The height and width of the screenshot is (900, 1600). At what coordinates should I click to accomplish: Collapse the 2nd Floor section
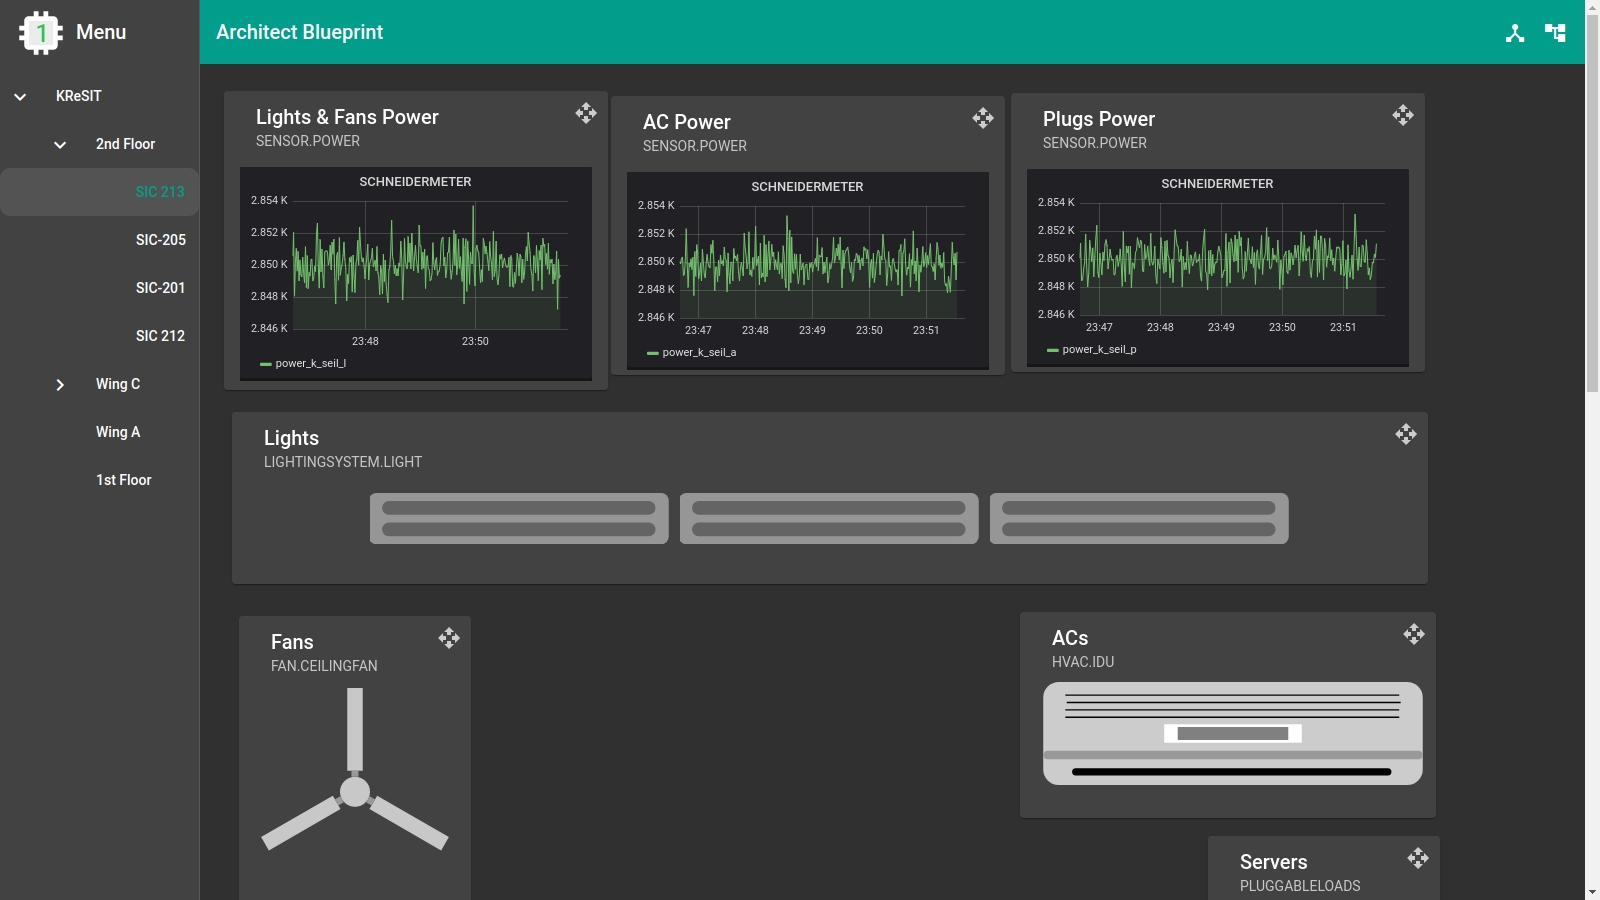[60, 144]
